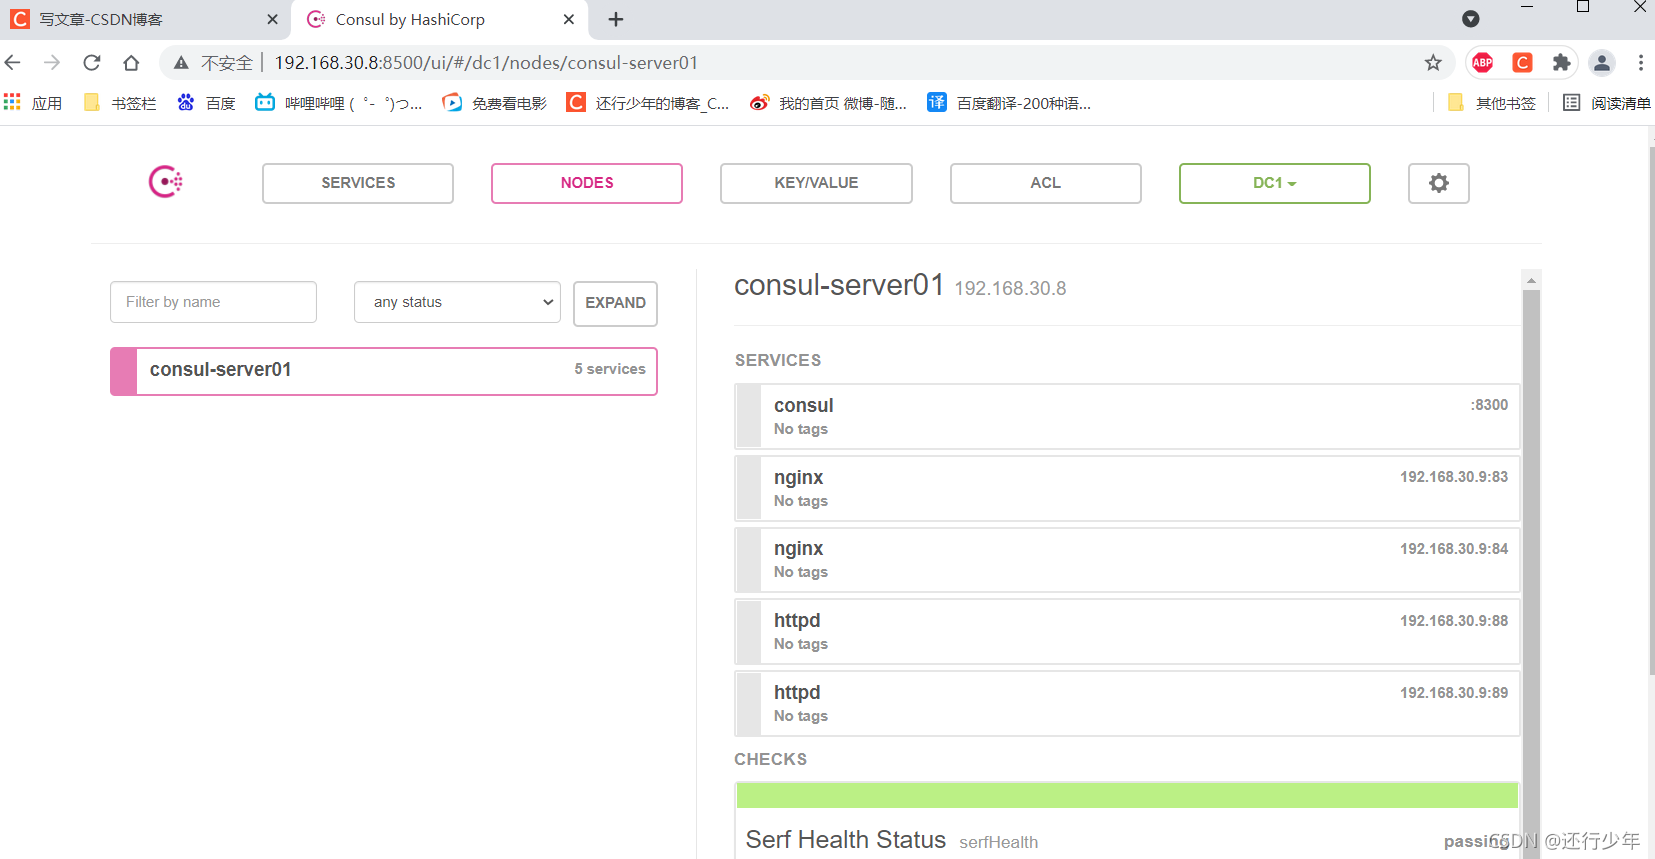1655x859 pixels.
Task: Open the CSDN extension icon
Action: (x=1522, y=63)
